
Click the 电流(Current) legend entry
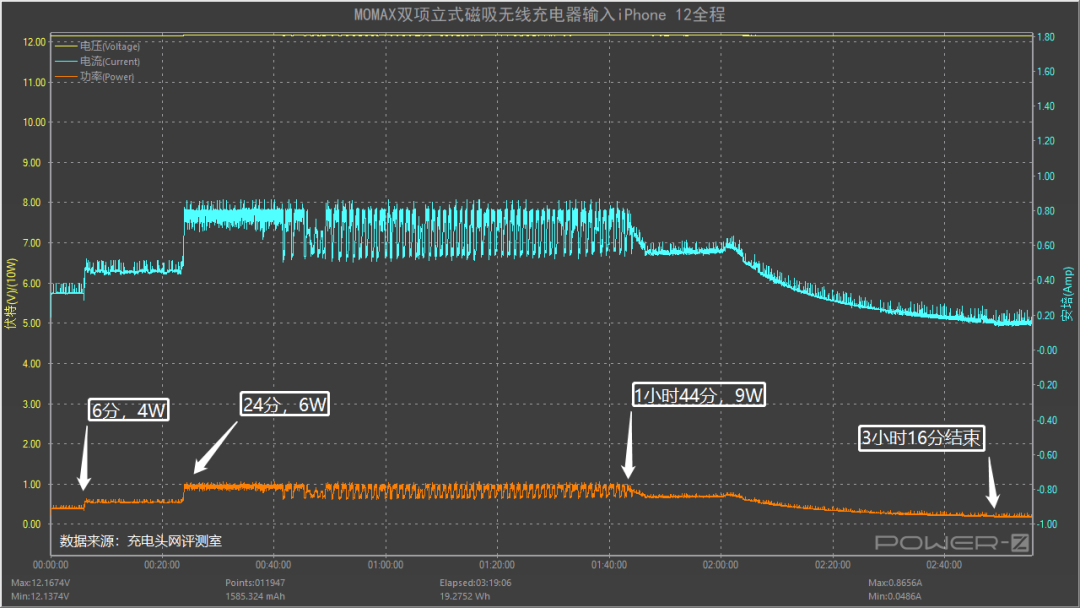tap(97, 61)
